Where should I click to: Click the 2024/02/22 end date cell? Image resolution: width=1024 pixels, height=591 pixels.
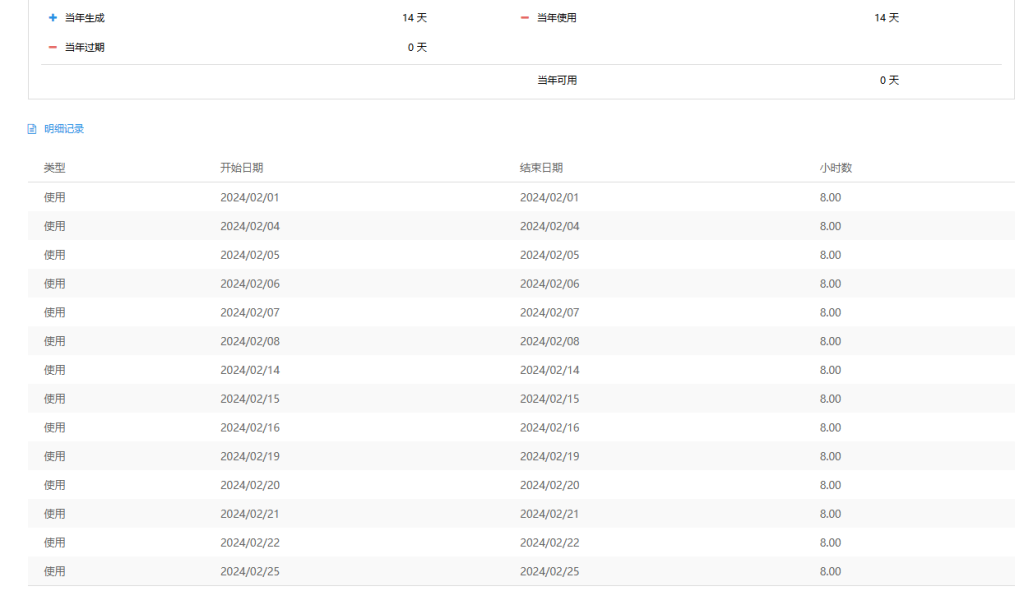[549, 542]
